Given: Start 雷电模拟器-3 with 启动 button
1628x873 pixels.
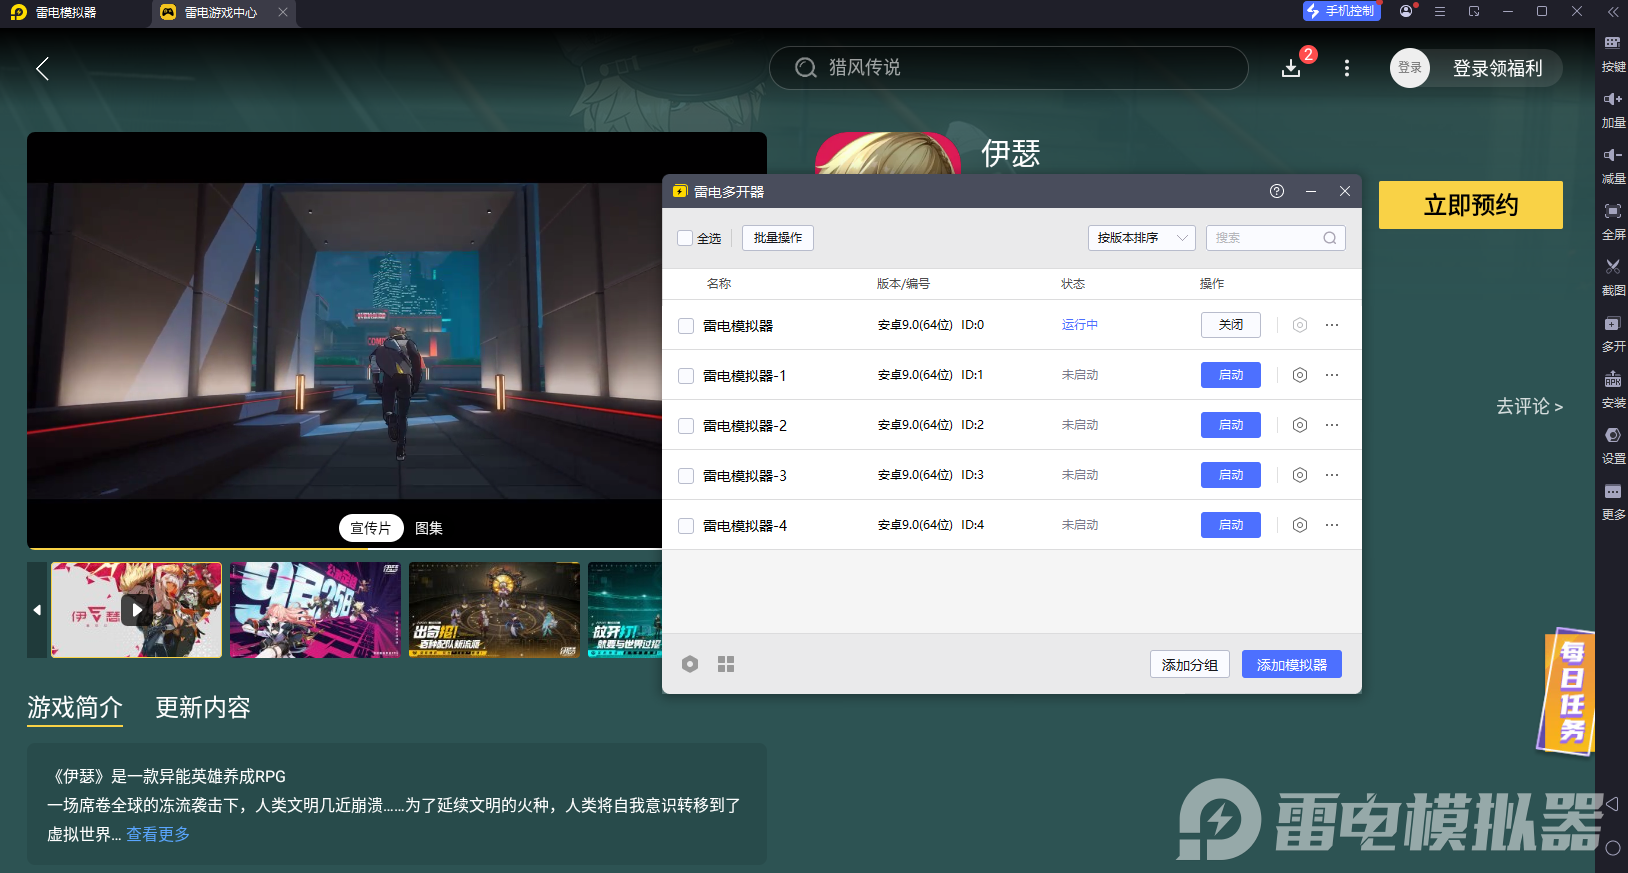Looking at the screenshot, I should pyautogui.click(x=1231, y=475).
